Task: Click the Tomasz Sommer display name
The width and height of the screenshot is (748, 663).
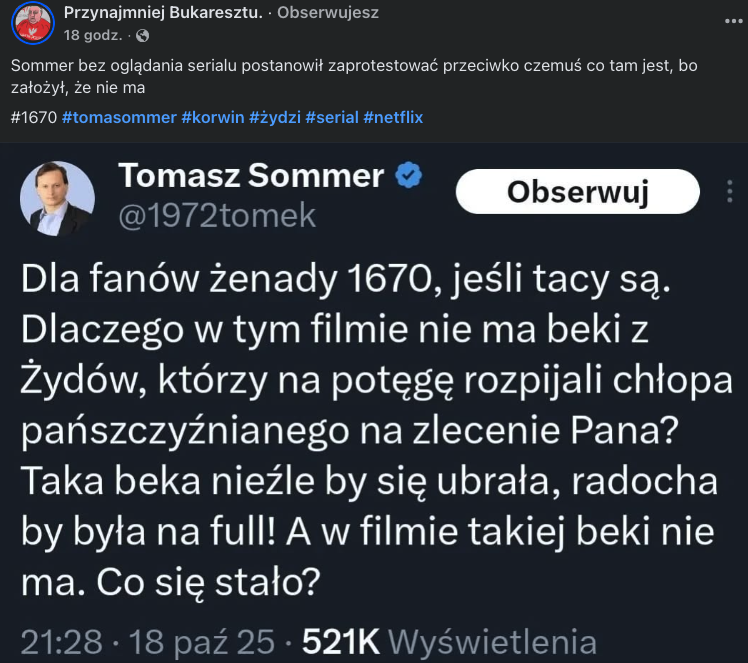Action: [x=251, y=175]
